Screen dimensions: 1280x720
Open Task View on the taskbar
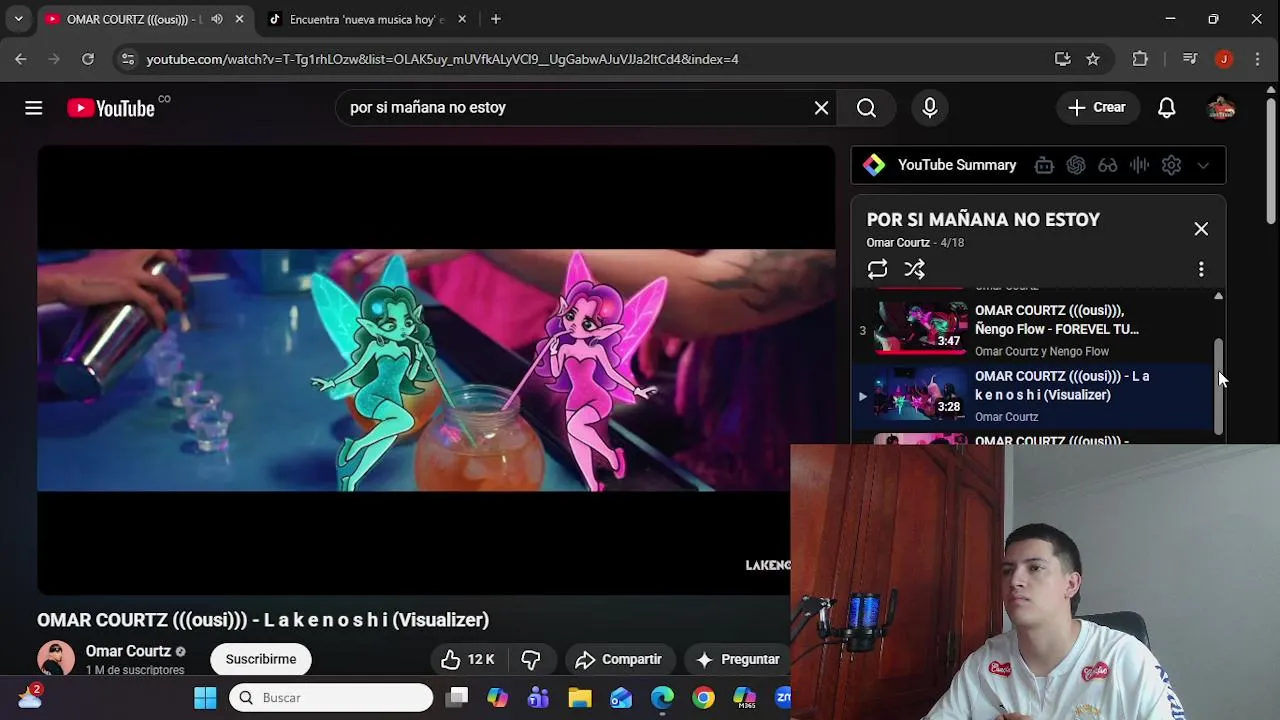point(457,697)
